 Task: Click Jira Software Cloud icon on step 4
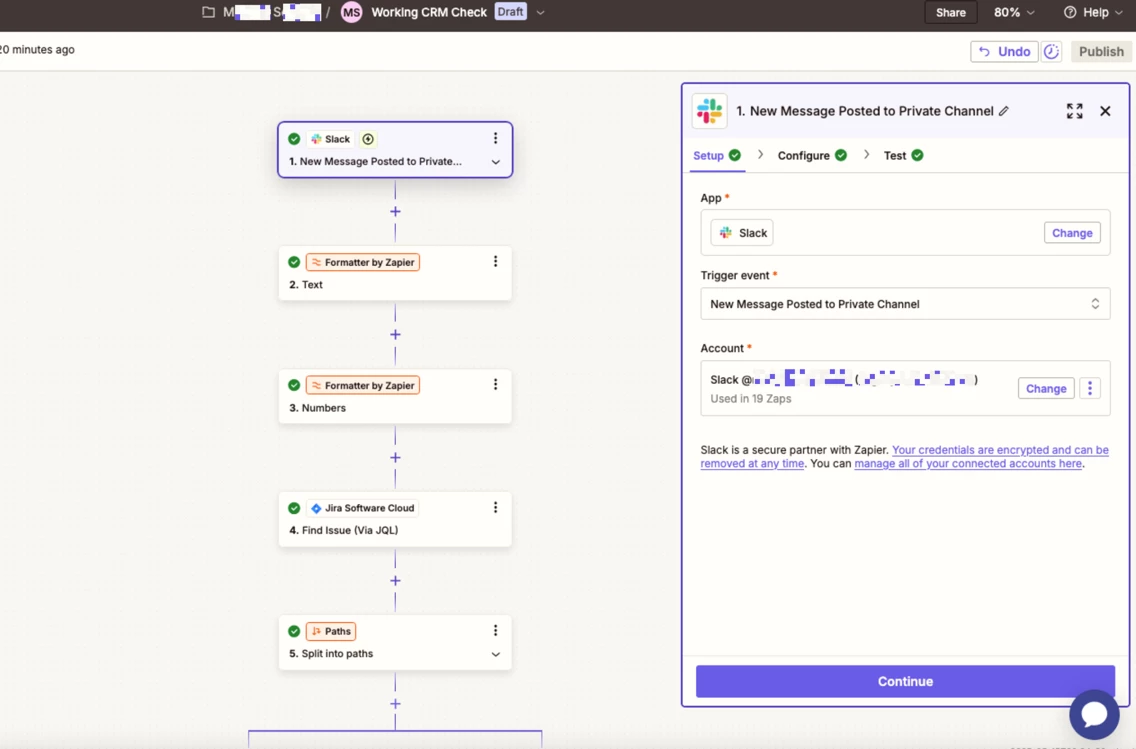(x=317, y=509)
